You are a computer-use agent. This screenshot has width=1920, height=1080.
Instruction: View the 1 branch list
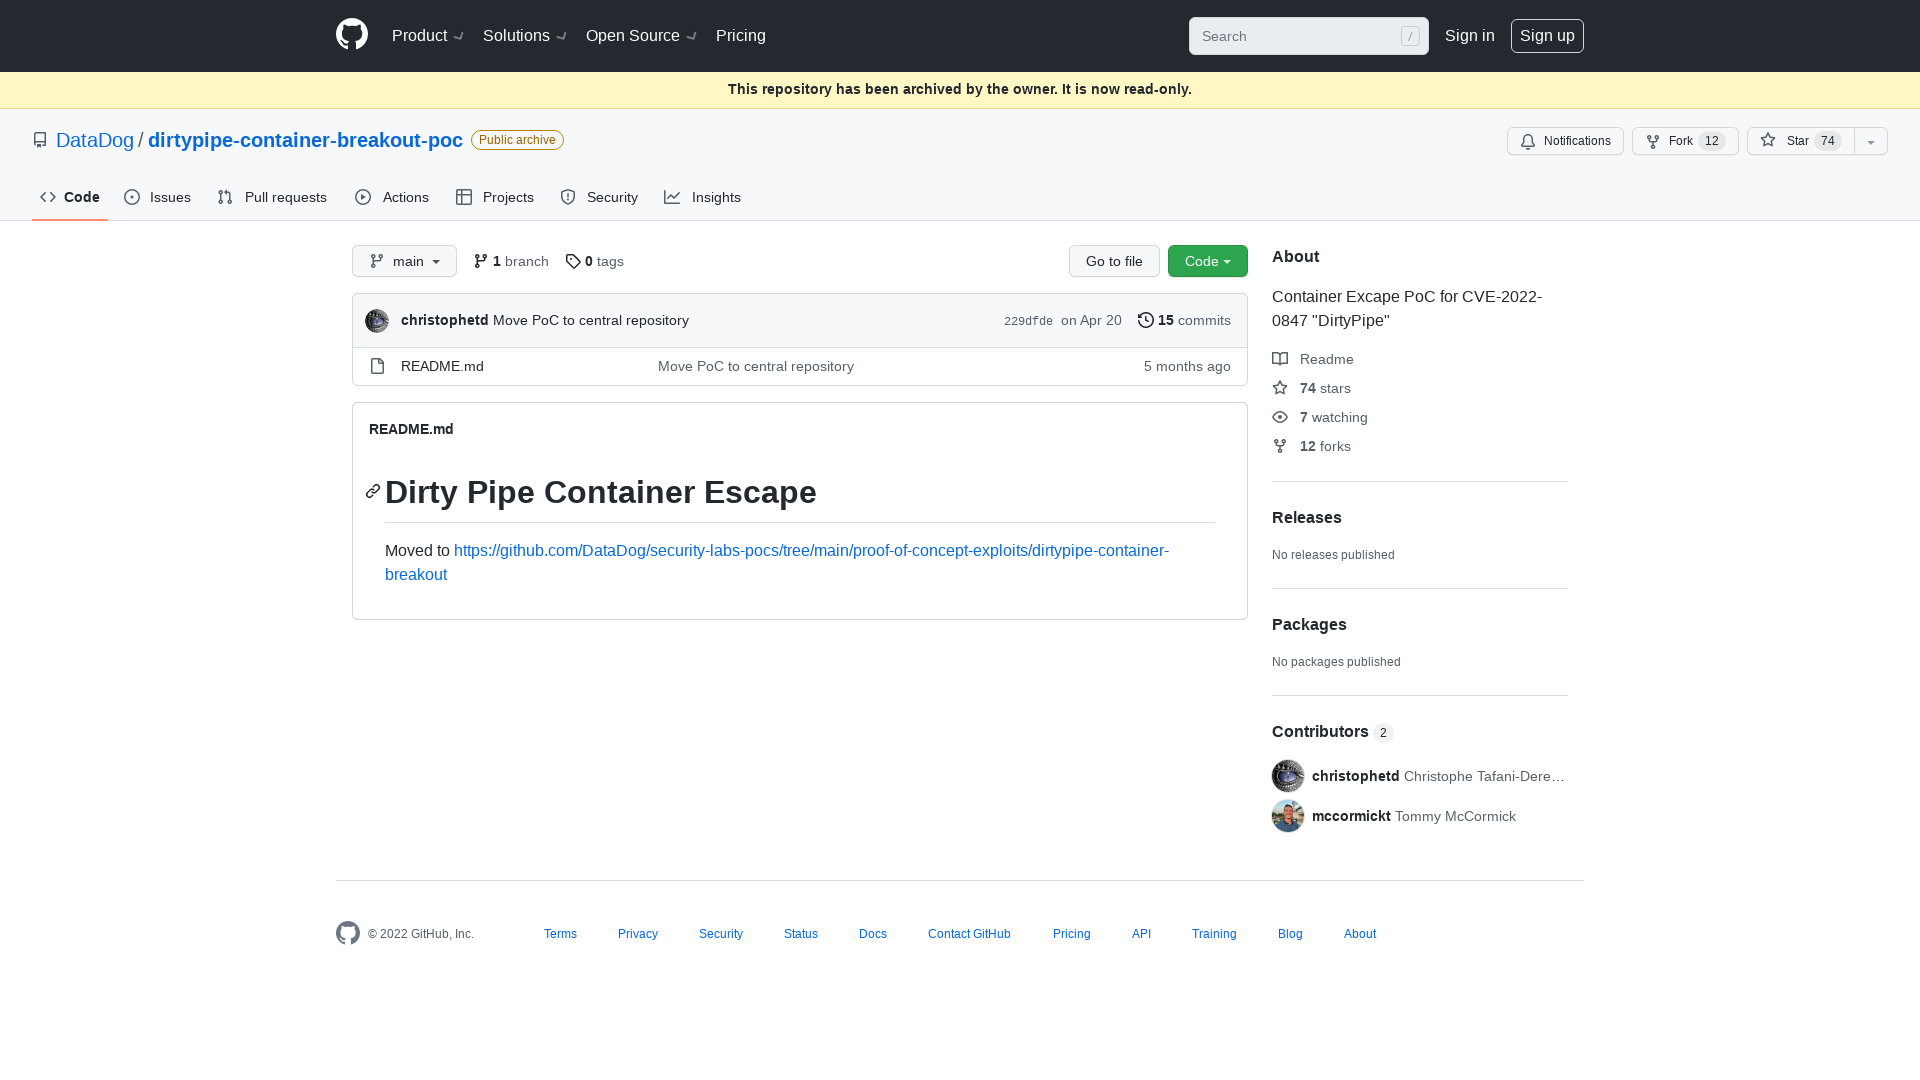(511, 261)
